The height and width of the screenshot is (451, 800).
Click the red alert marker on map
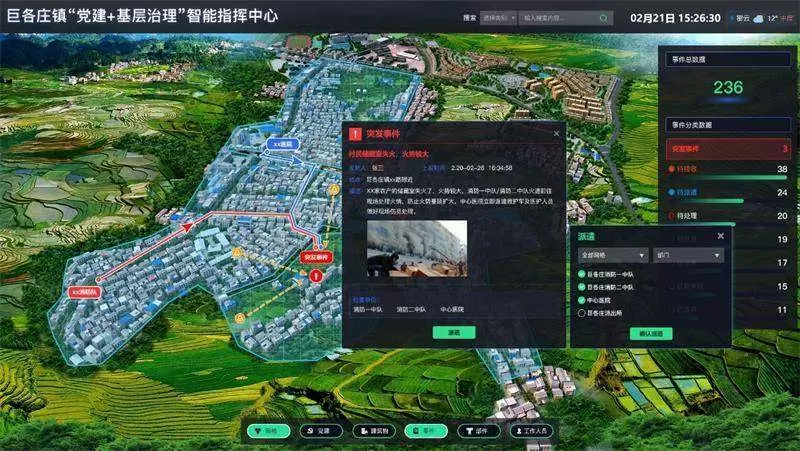click(x=318, y=276)
